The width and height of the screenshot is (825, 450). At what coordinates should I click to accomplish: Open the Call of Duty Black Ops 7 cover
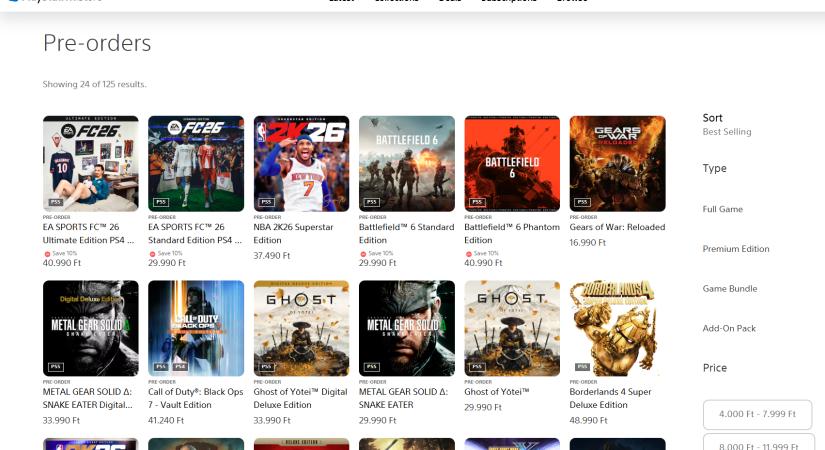pyautogui.click(x=196, y=328)
